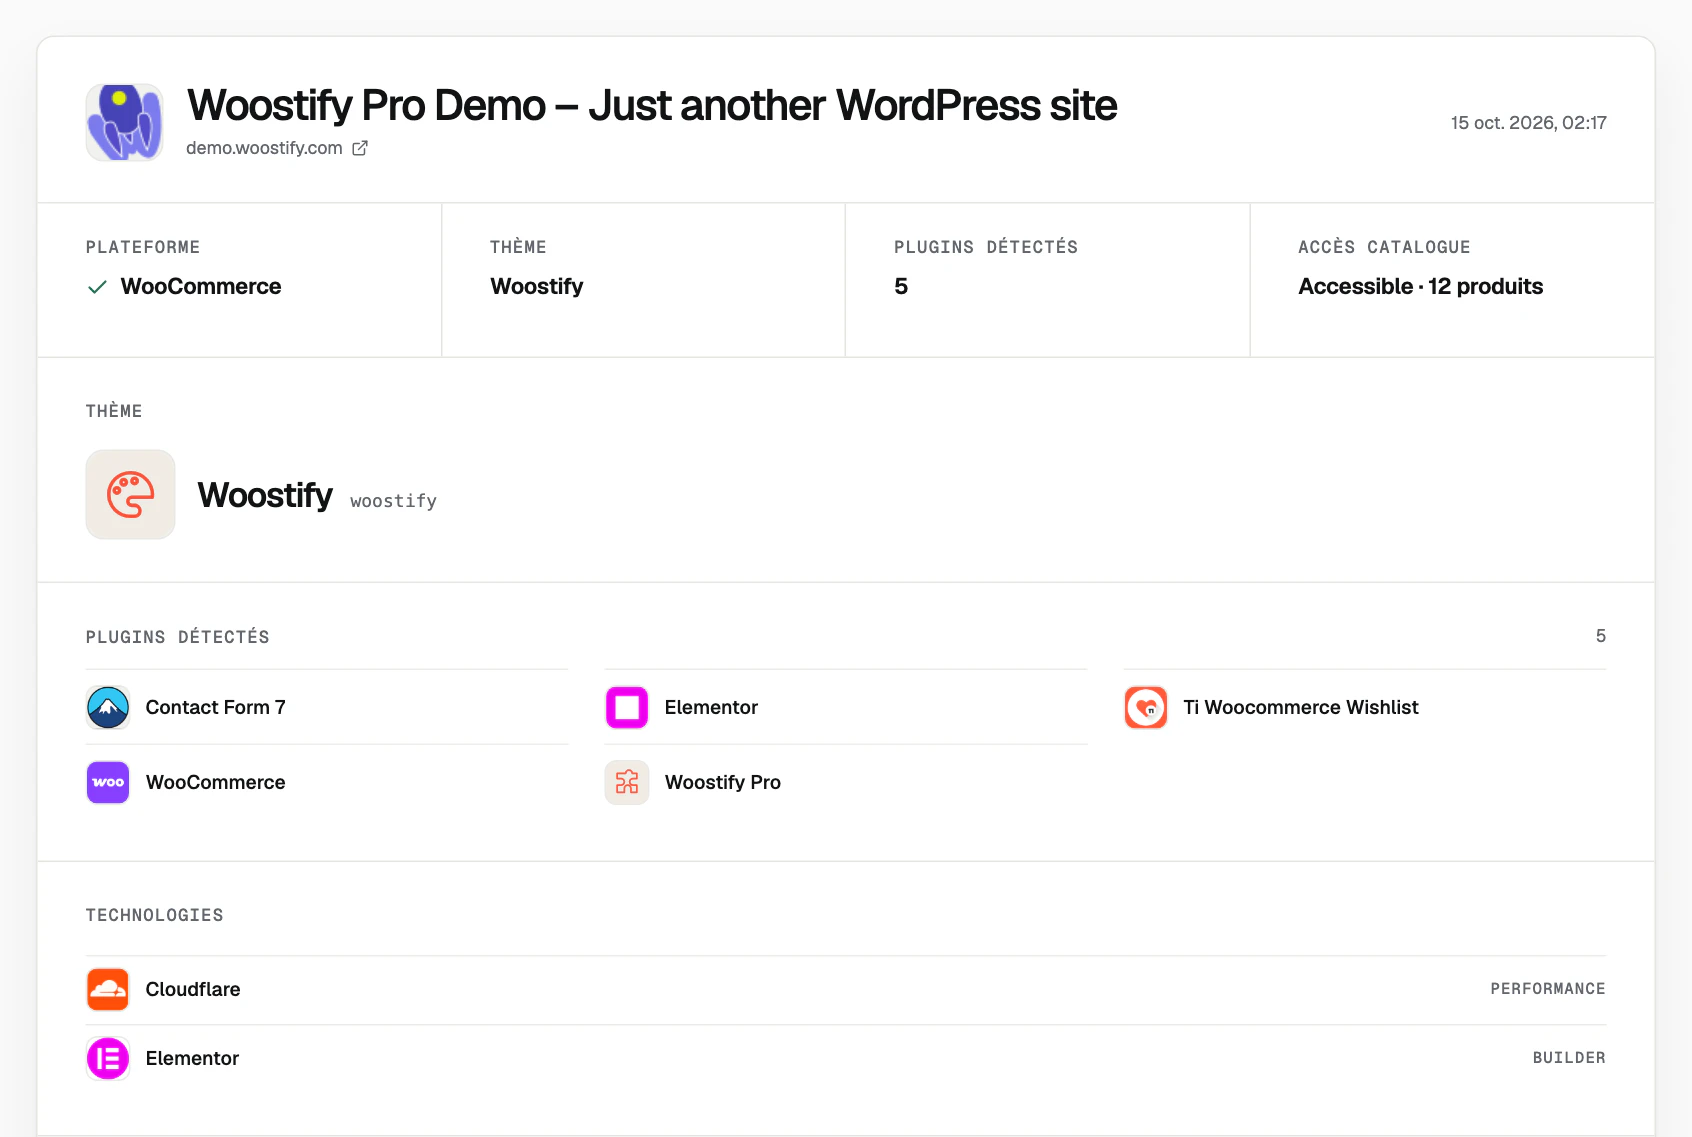This screenshot has height=1137, width=1692.
Task: Select the Elementor name in detected plugins
Action: (711, 707)
